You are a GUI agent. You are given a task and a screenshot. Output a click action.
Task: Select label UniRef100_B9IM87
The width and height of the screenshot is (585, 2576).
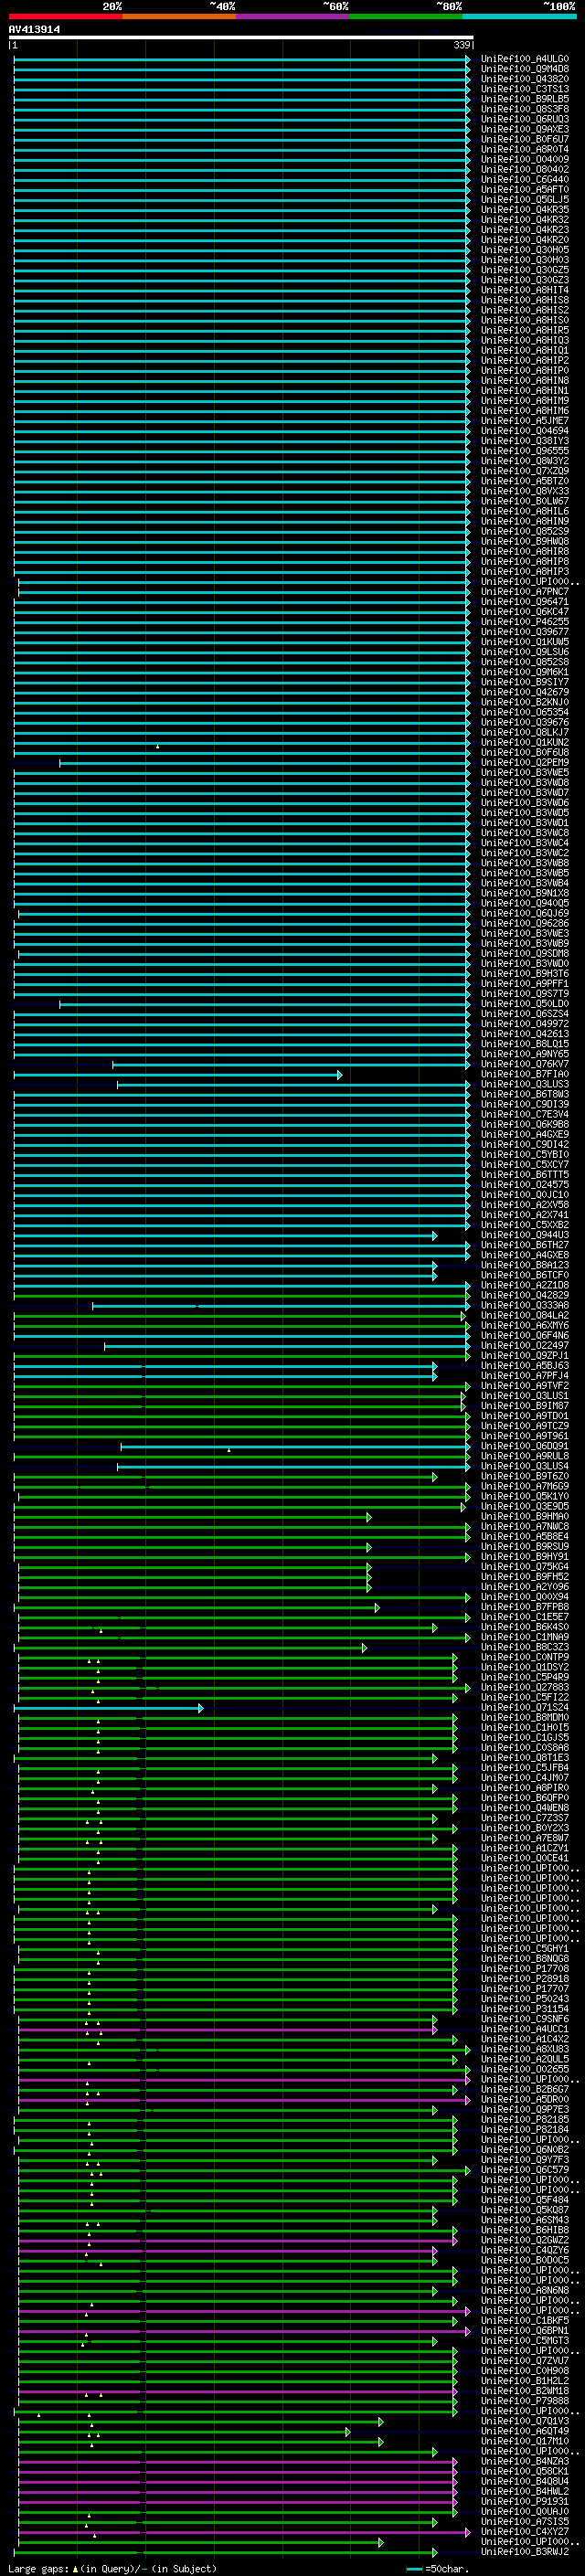click(x=525, y=1406)
